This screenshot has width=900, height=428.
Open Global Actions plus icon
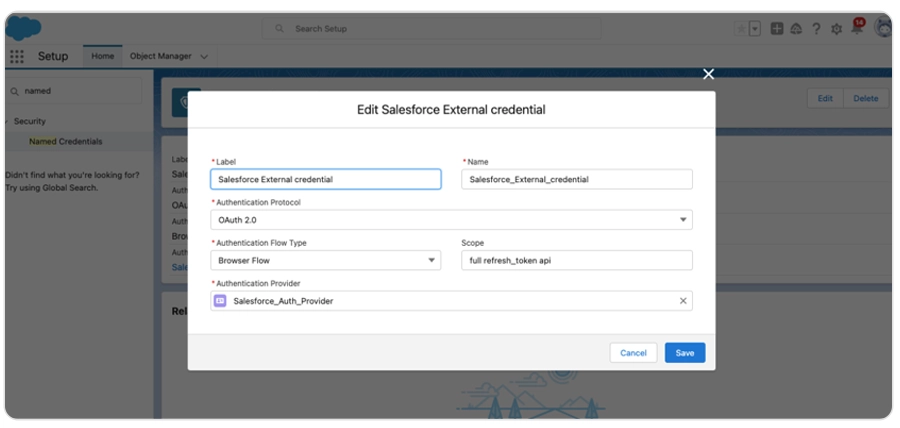point(777,29)
